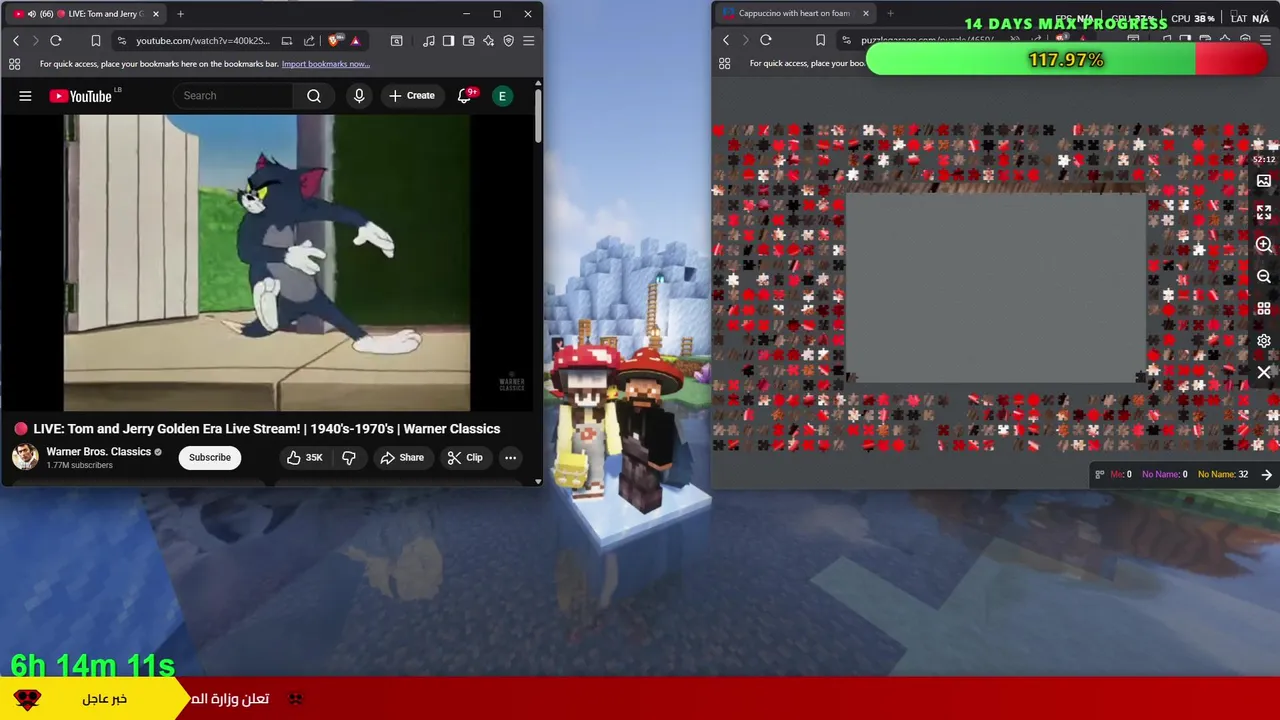
Task: Search with voice microphone on YouTube
Action: point(359,96)
